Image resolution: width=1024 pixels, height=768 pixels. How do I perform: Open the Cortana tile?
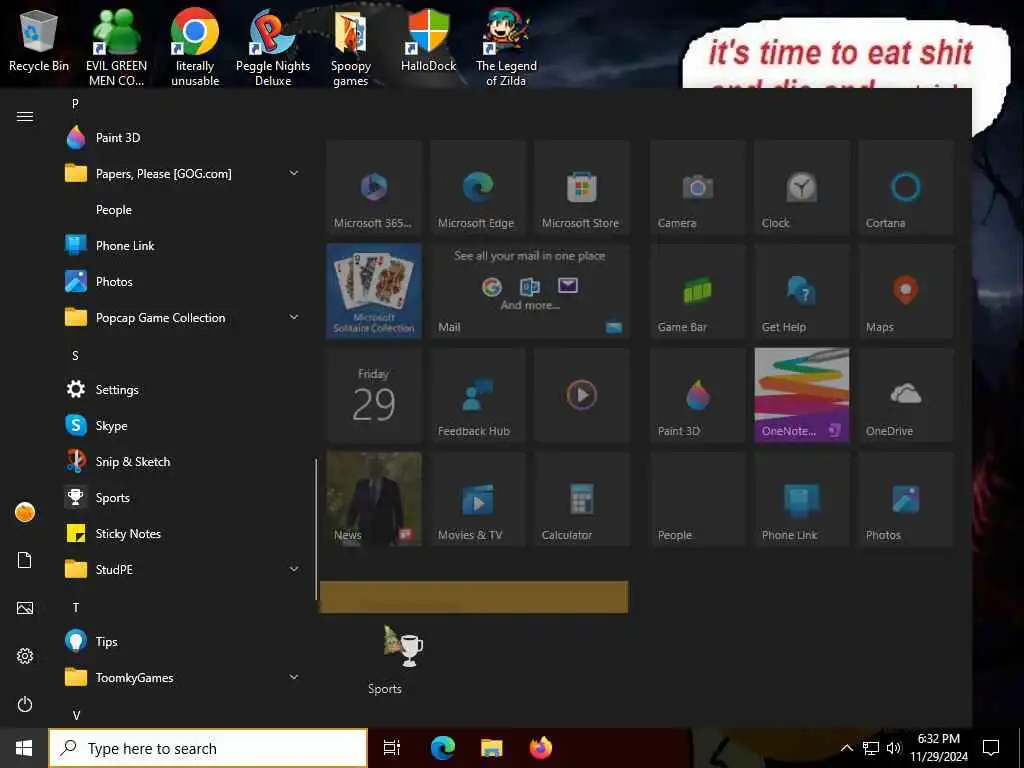tap(906, 187)
